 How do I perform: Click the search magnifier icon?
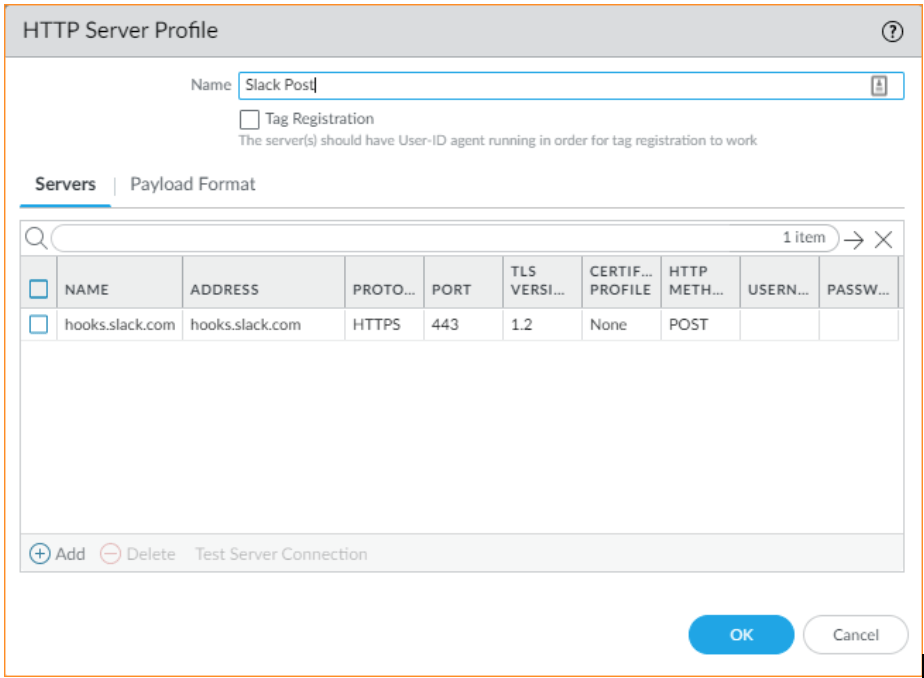[36, 239]
